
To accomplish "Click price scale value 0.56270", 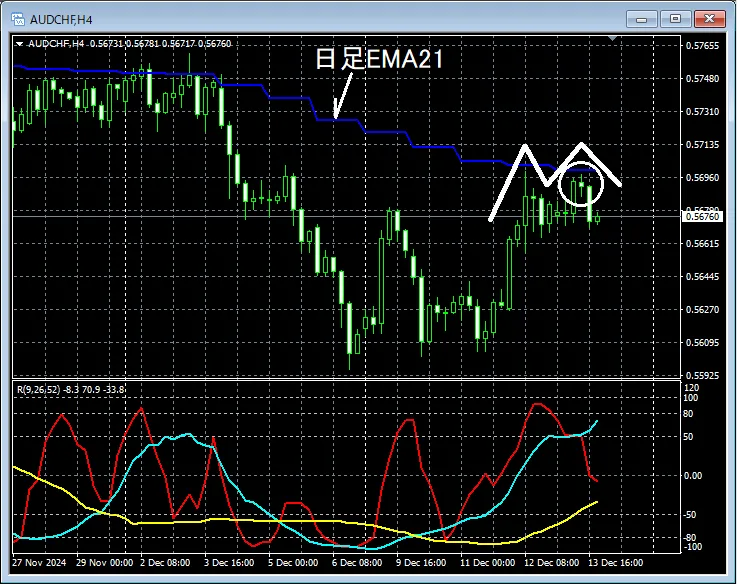I will pos(702,309).
